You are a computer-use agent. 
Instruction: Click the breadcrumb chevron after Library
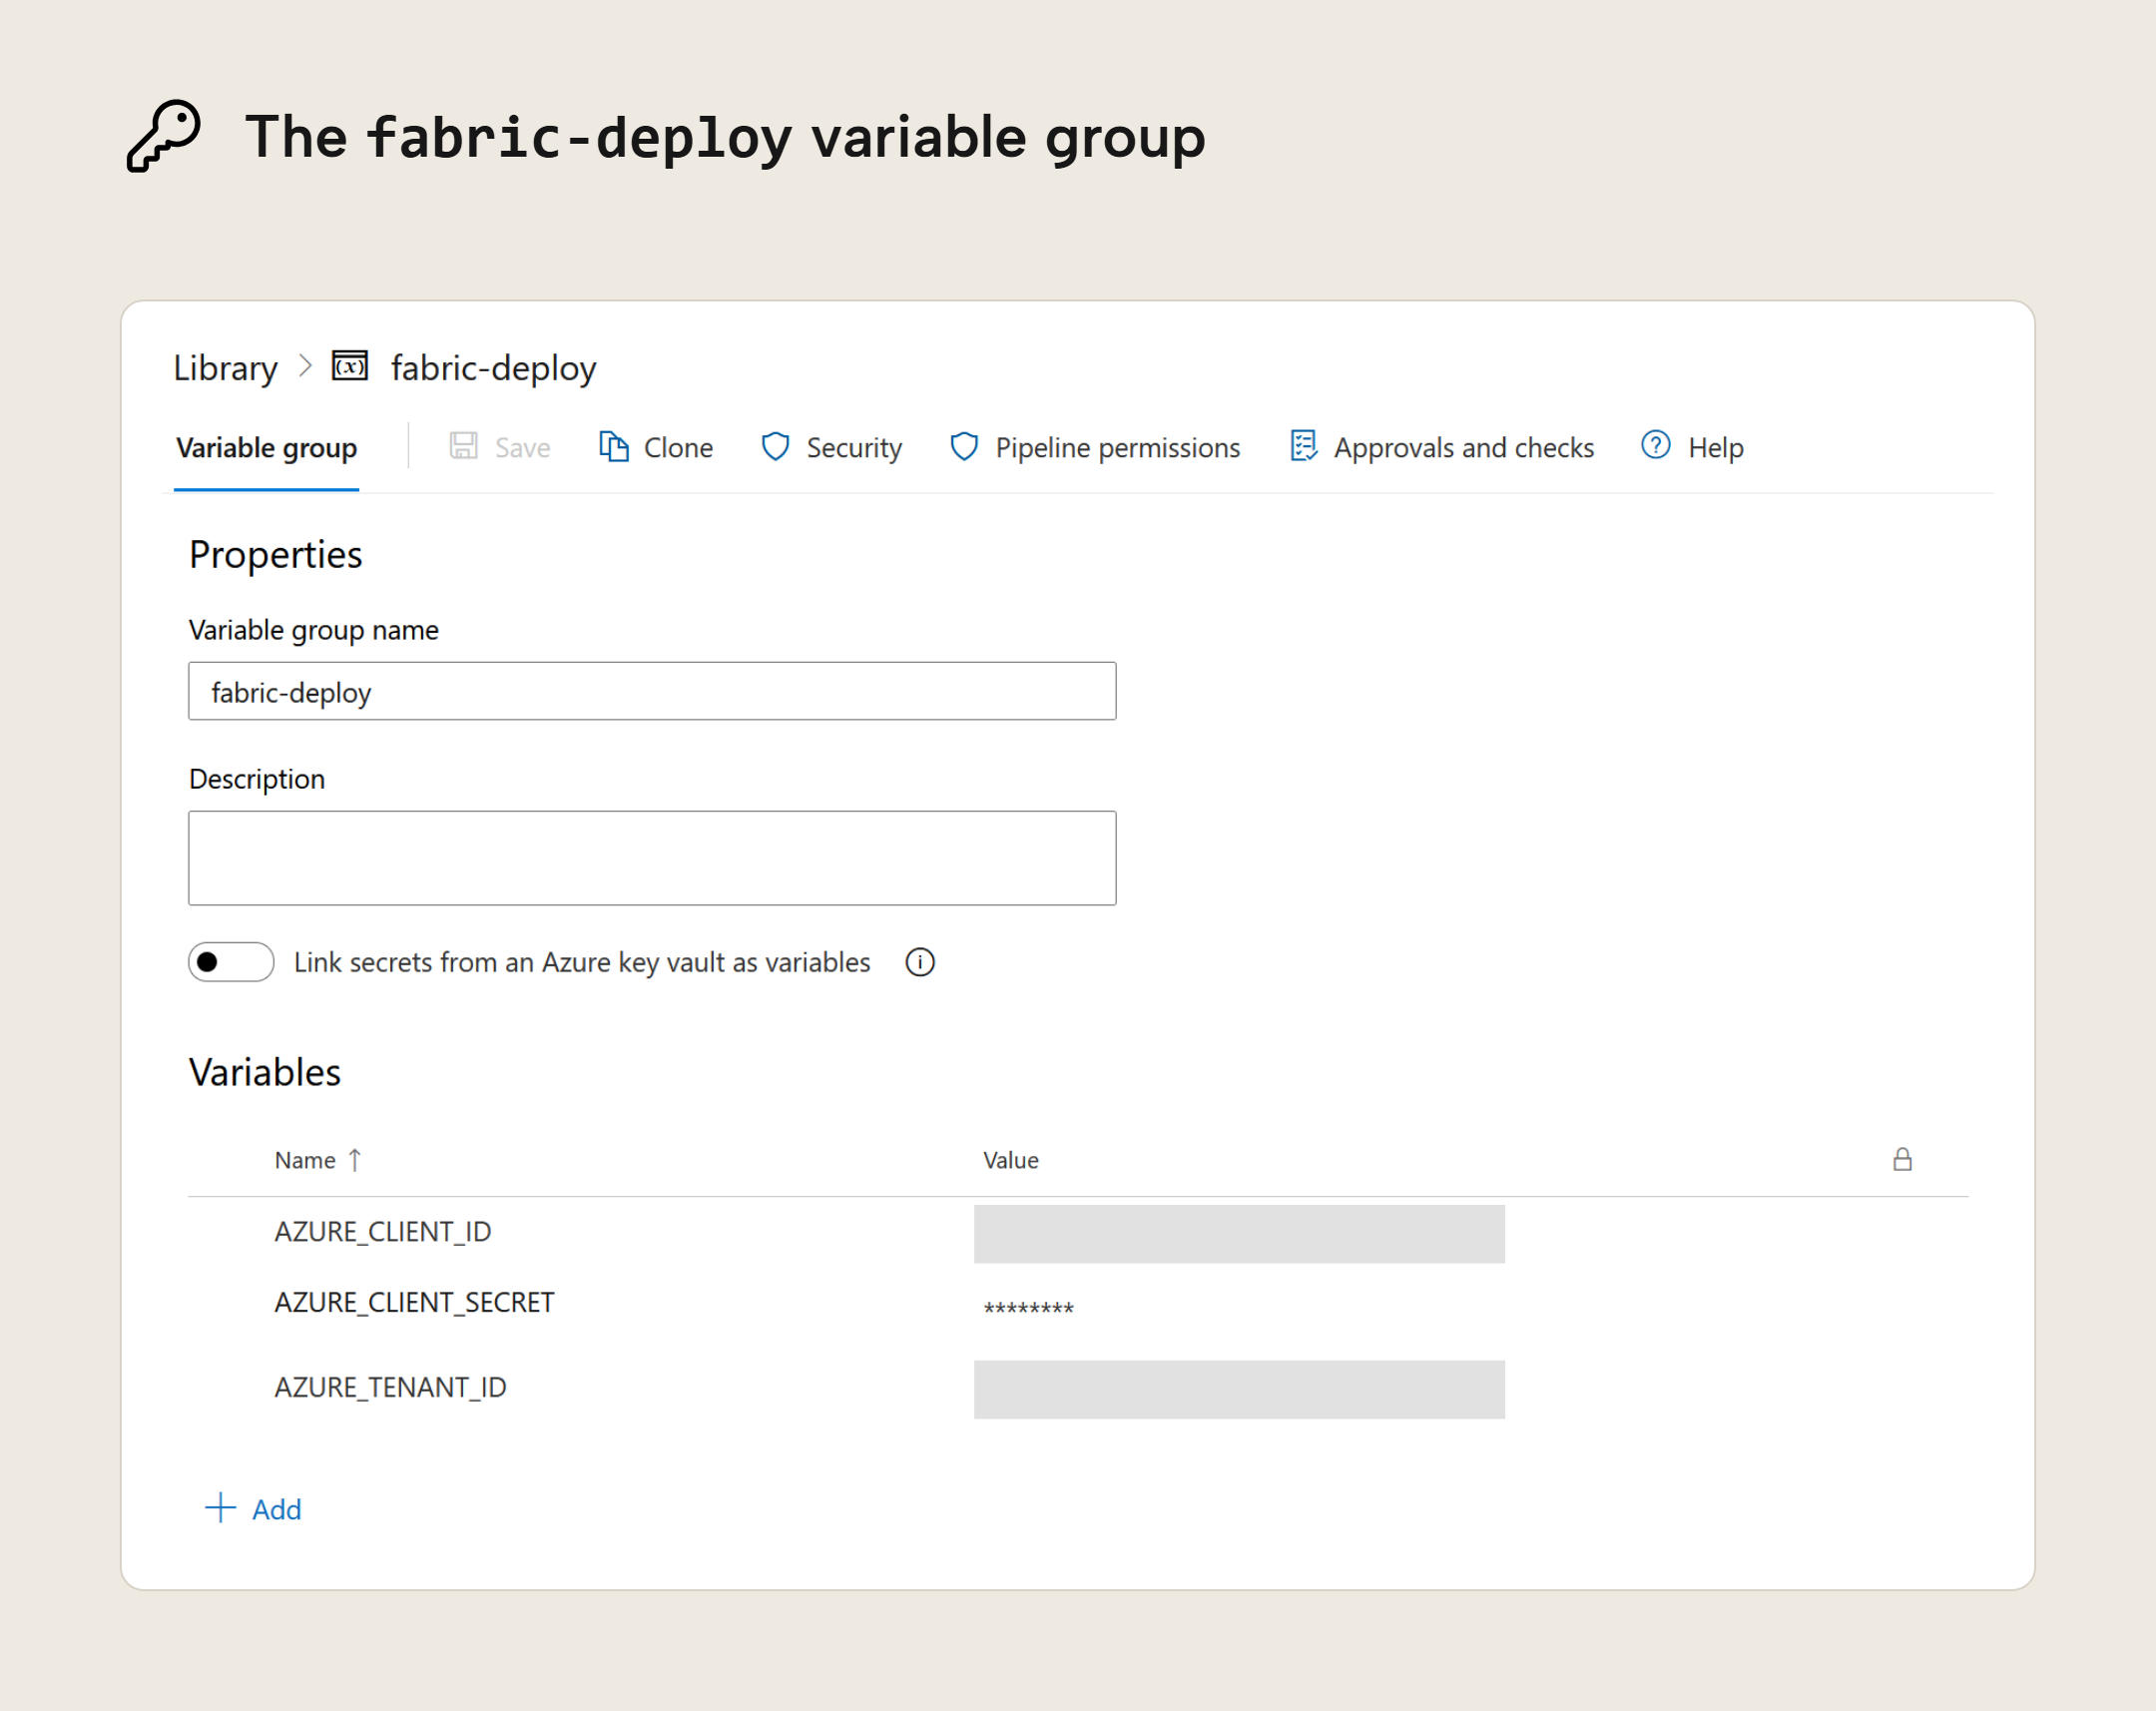coord(305,366)
